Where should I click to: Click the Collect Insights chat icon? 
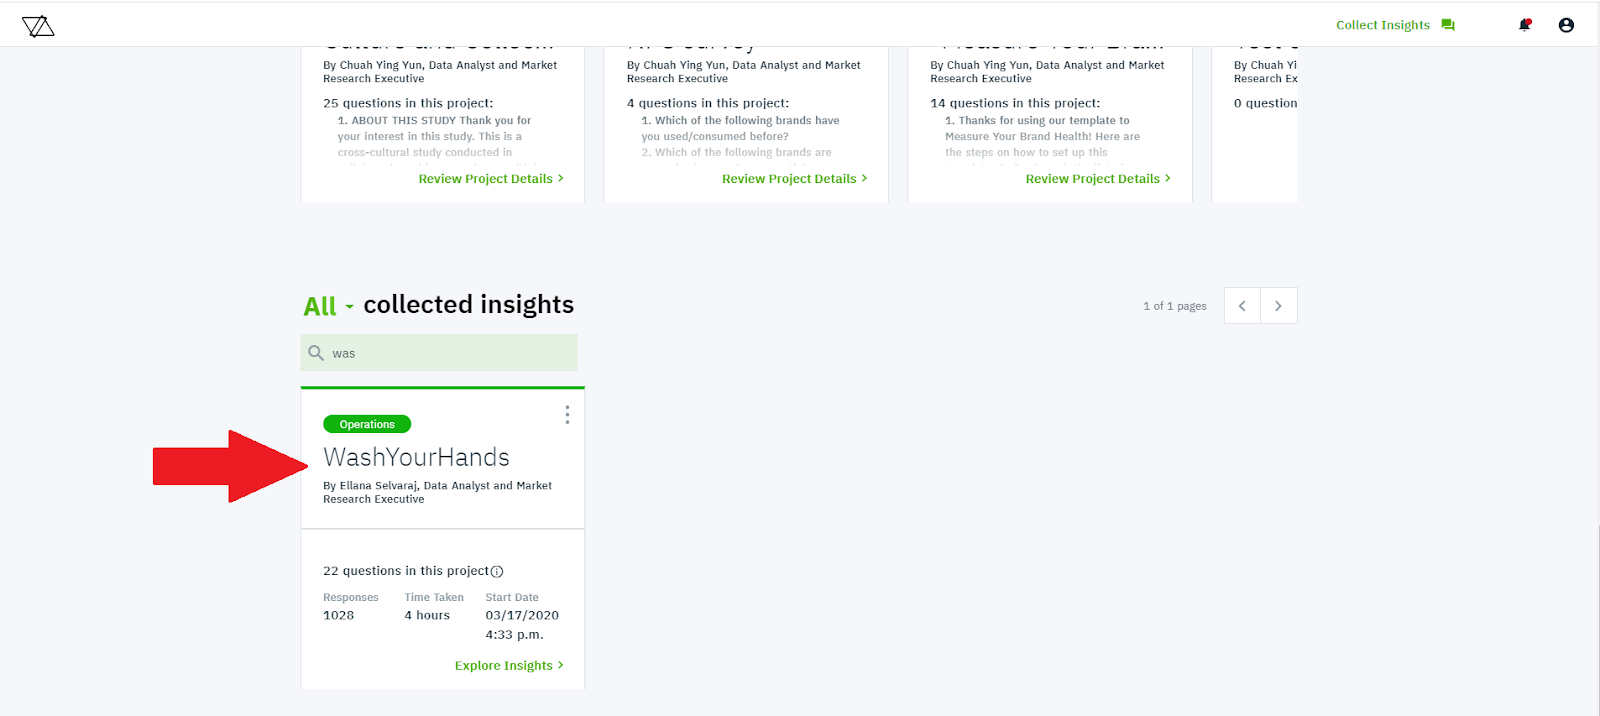coord(1448,25)
